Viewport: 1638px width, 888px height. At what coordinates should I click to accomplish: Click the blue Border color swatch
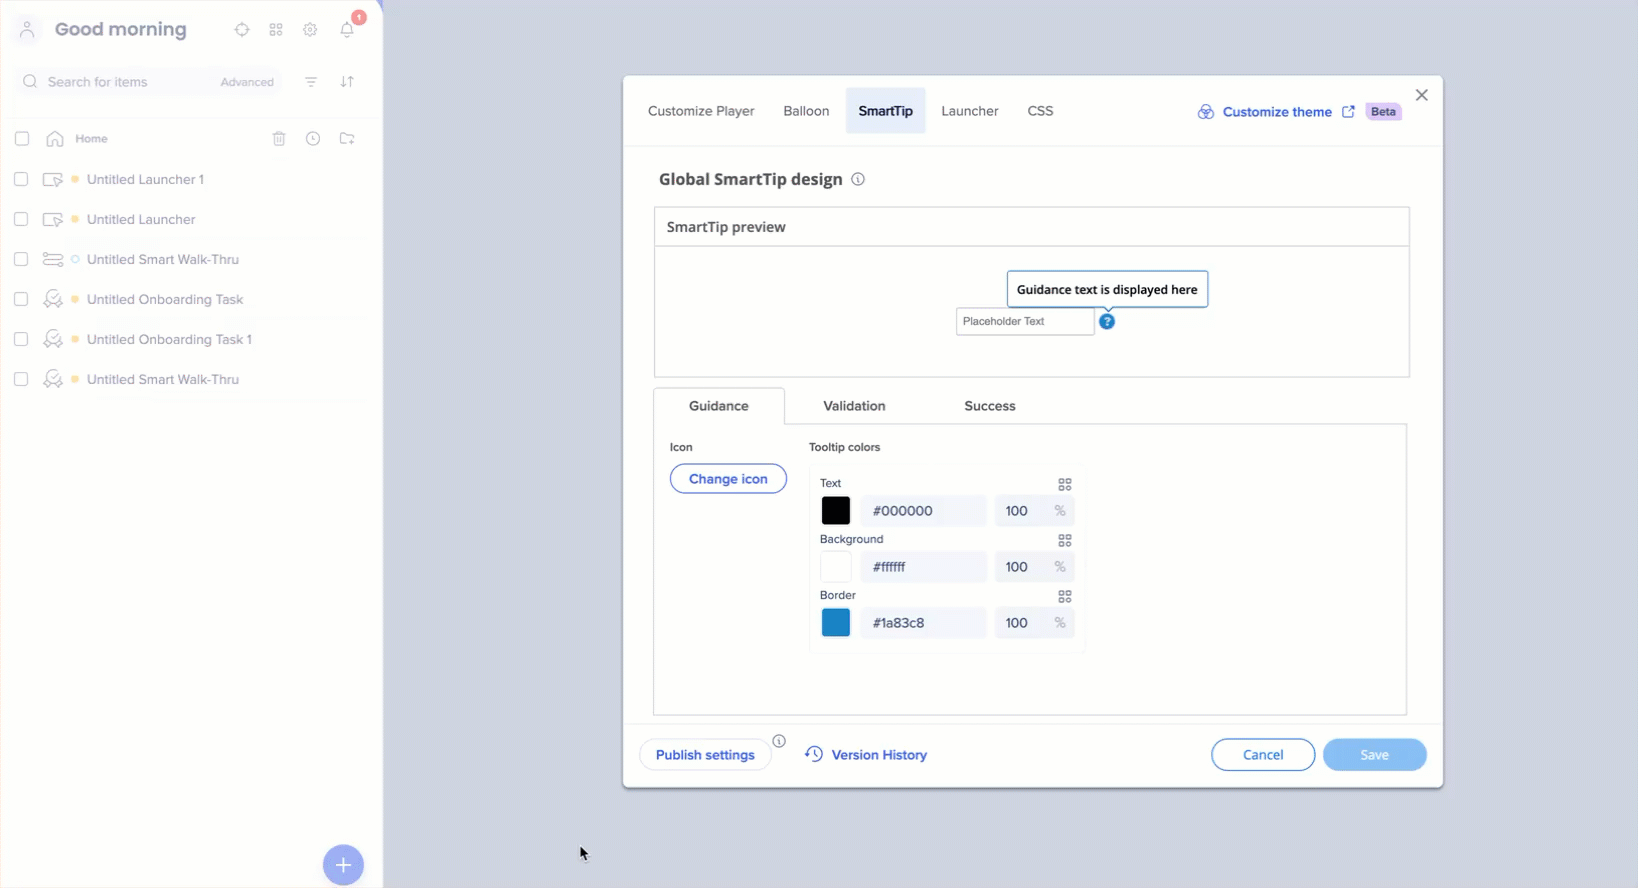[836, 623]
